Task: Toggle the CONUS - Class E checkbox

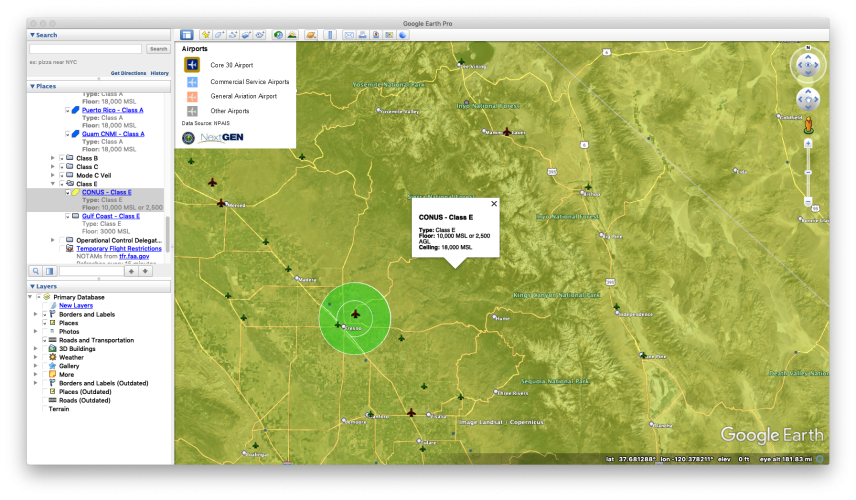Action: [x=68, y=193]
